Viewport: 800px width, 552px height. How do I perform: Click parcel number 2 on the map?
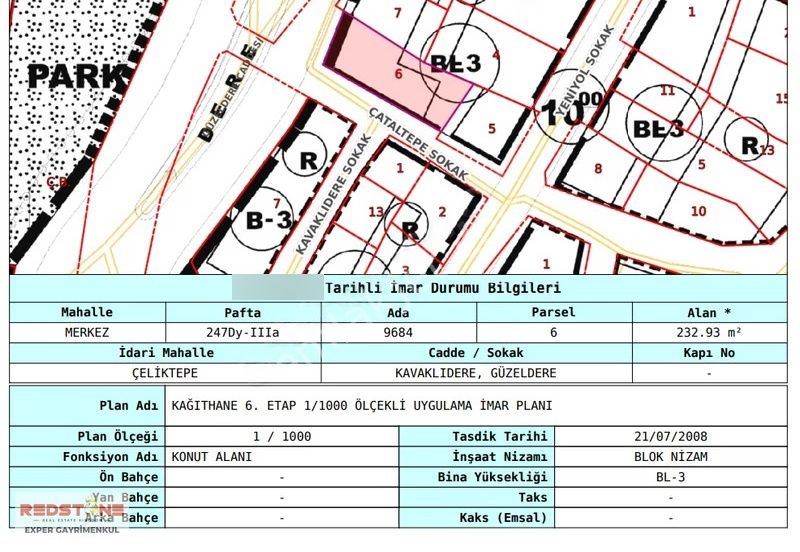click(x=442, y=211)
